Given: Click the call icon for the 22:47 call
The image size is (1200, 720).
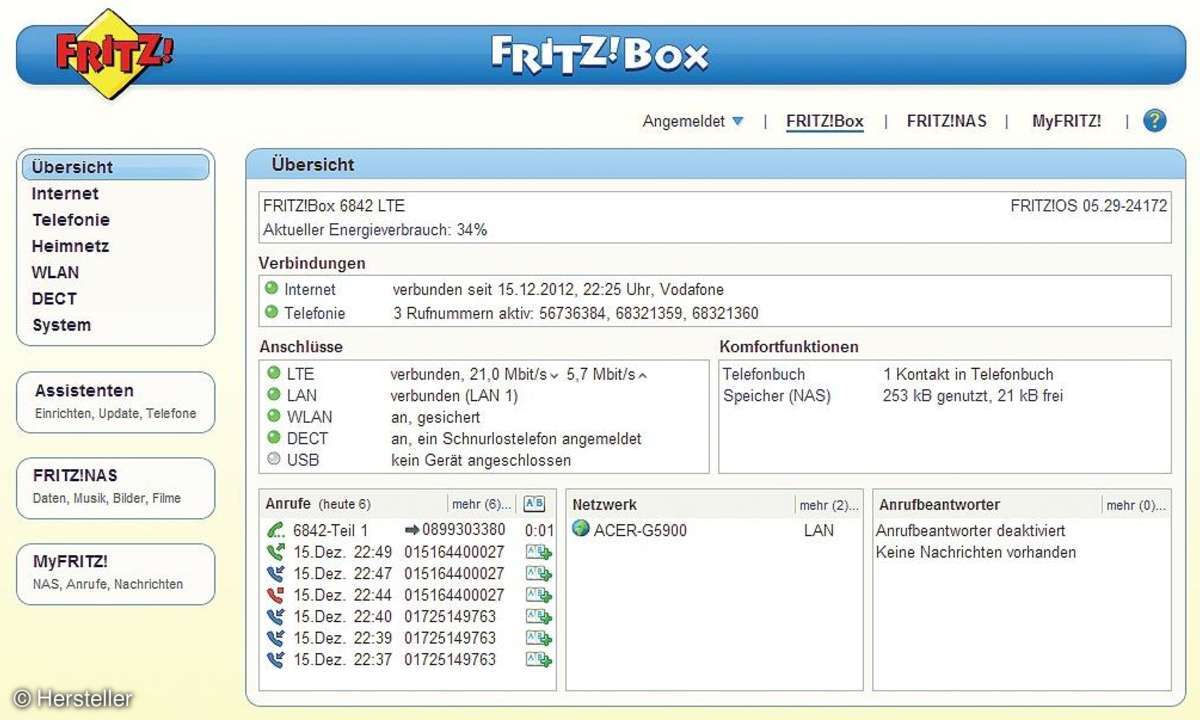Looking at the screenshot, I should tap(276, 574).
